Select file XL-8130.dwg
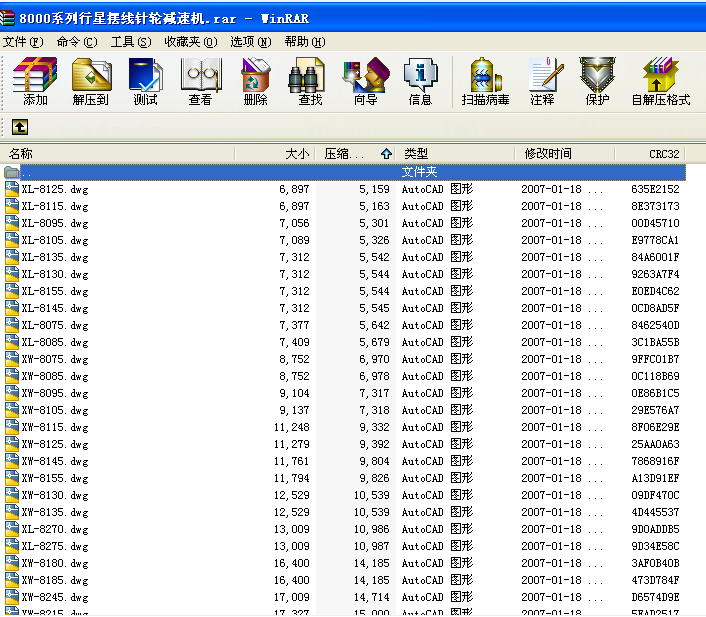The width and height of the screenshot is (706, 617). 55,274
